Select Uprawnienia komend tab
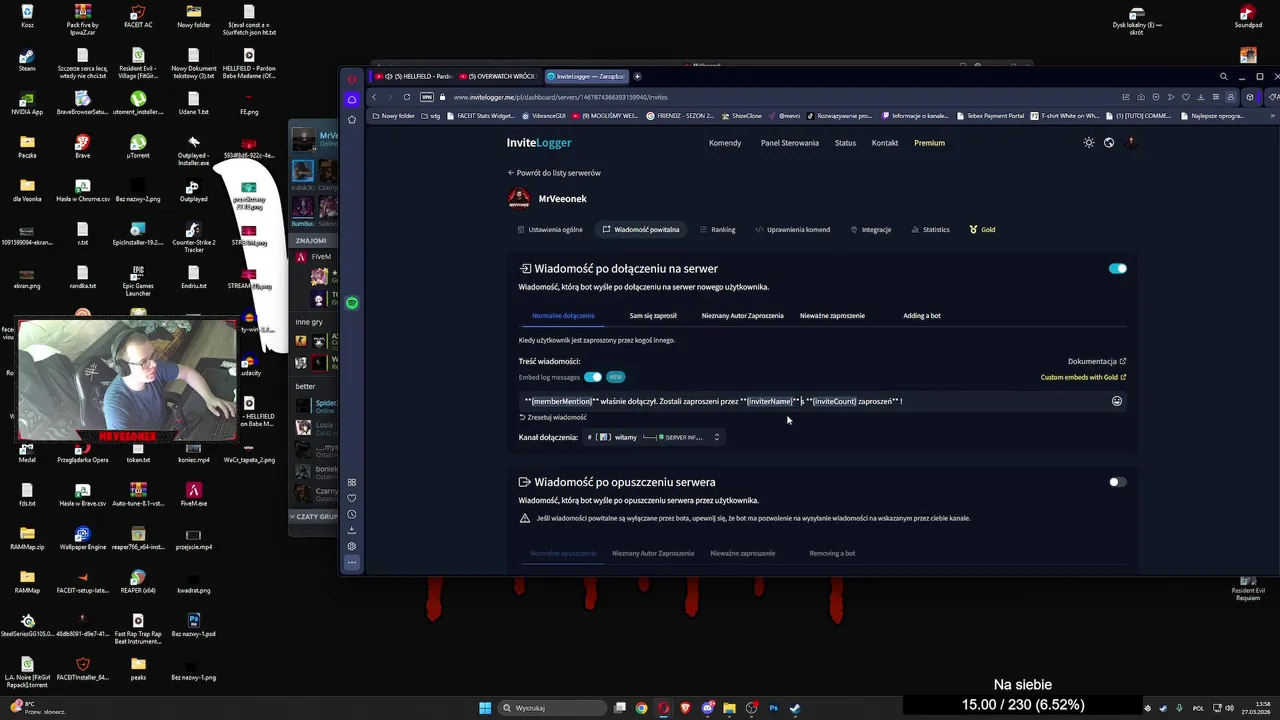The width and height of the screenshot is (1280, 720). (x=793, y=230)
